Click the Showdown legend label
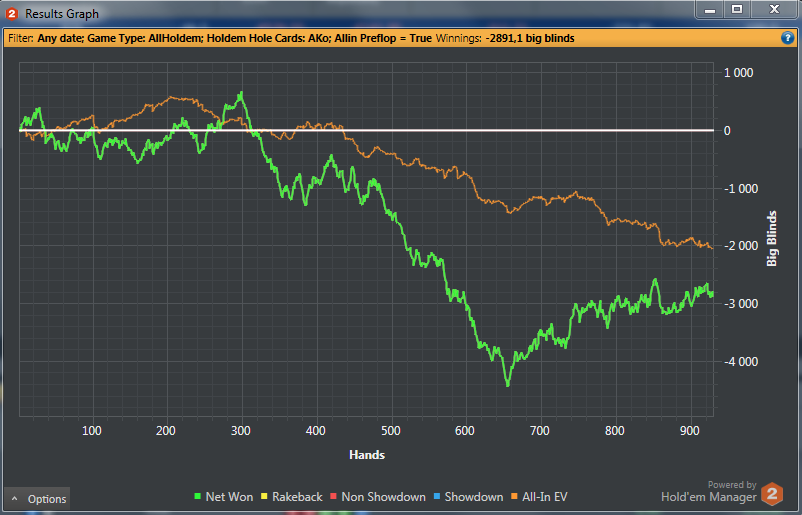Screen dimensions: 802x515 (474, 497)
